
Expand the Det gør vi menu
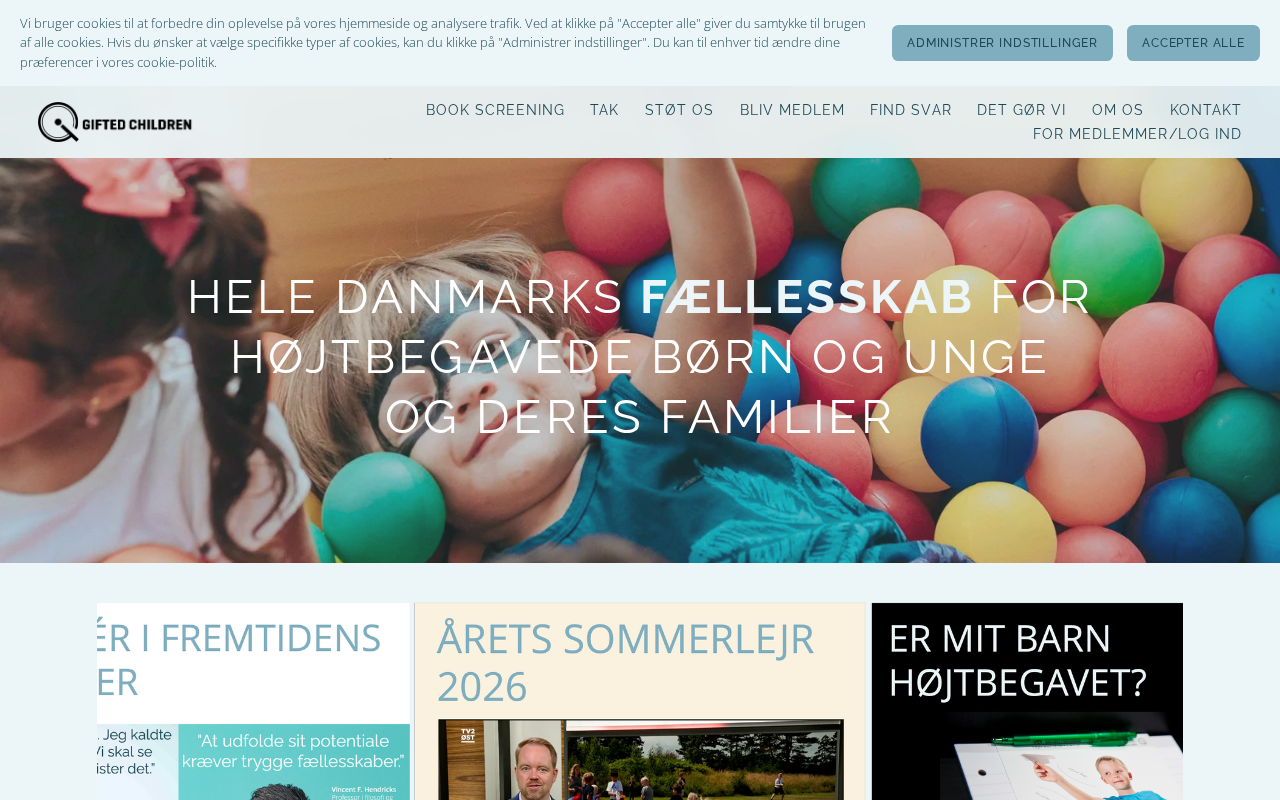click(x=1021, y=110)
